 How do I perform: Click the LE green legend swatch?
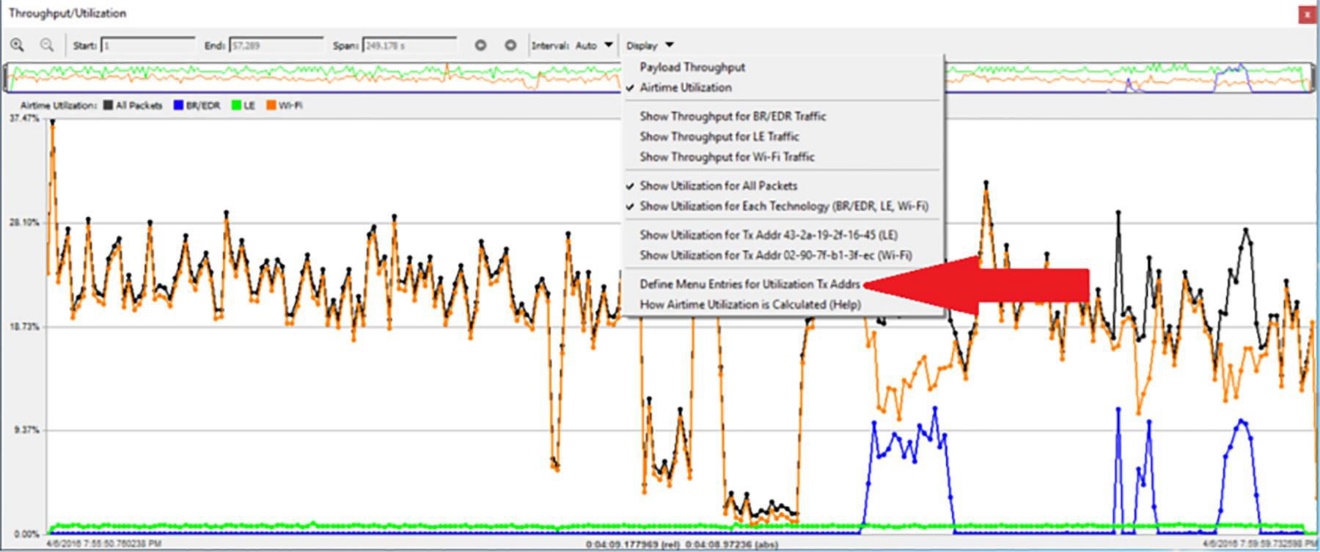click(x=237, y=104)
